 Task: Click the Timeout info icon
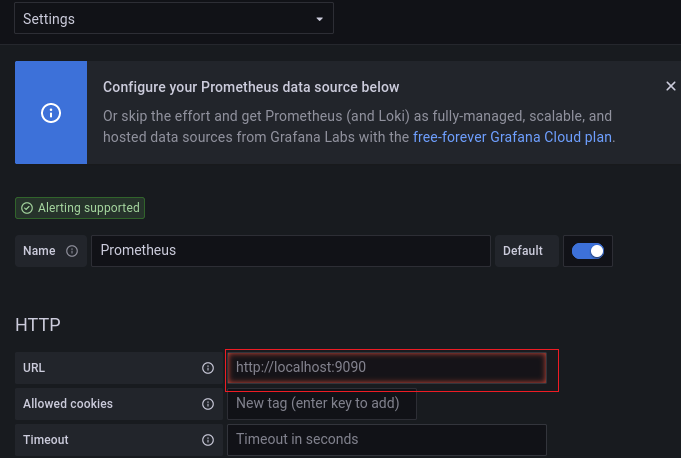click(208, 440)
